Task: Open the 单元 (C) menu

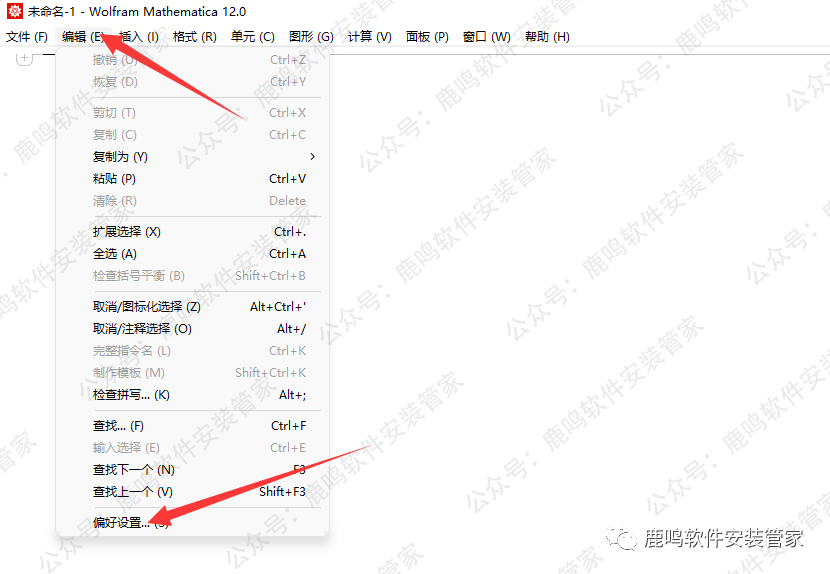Action: tap(253, 37)
